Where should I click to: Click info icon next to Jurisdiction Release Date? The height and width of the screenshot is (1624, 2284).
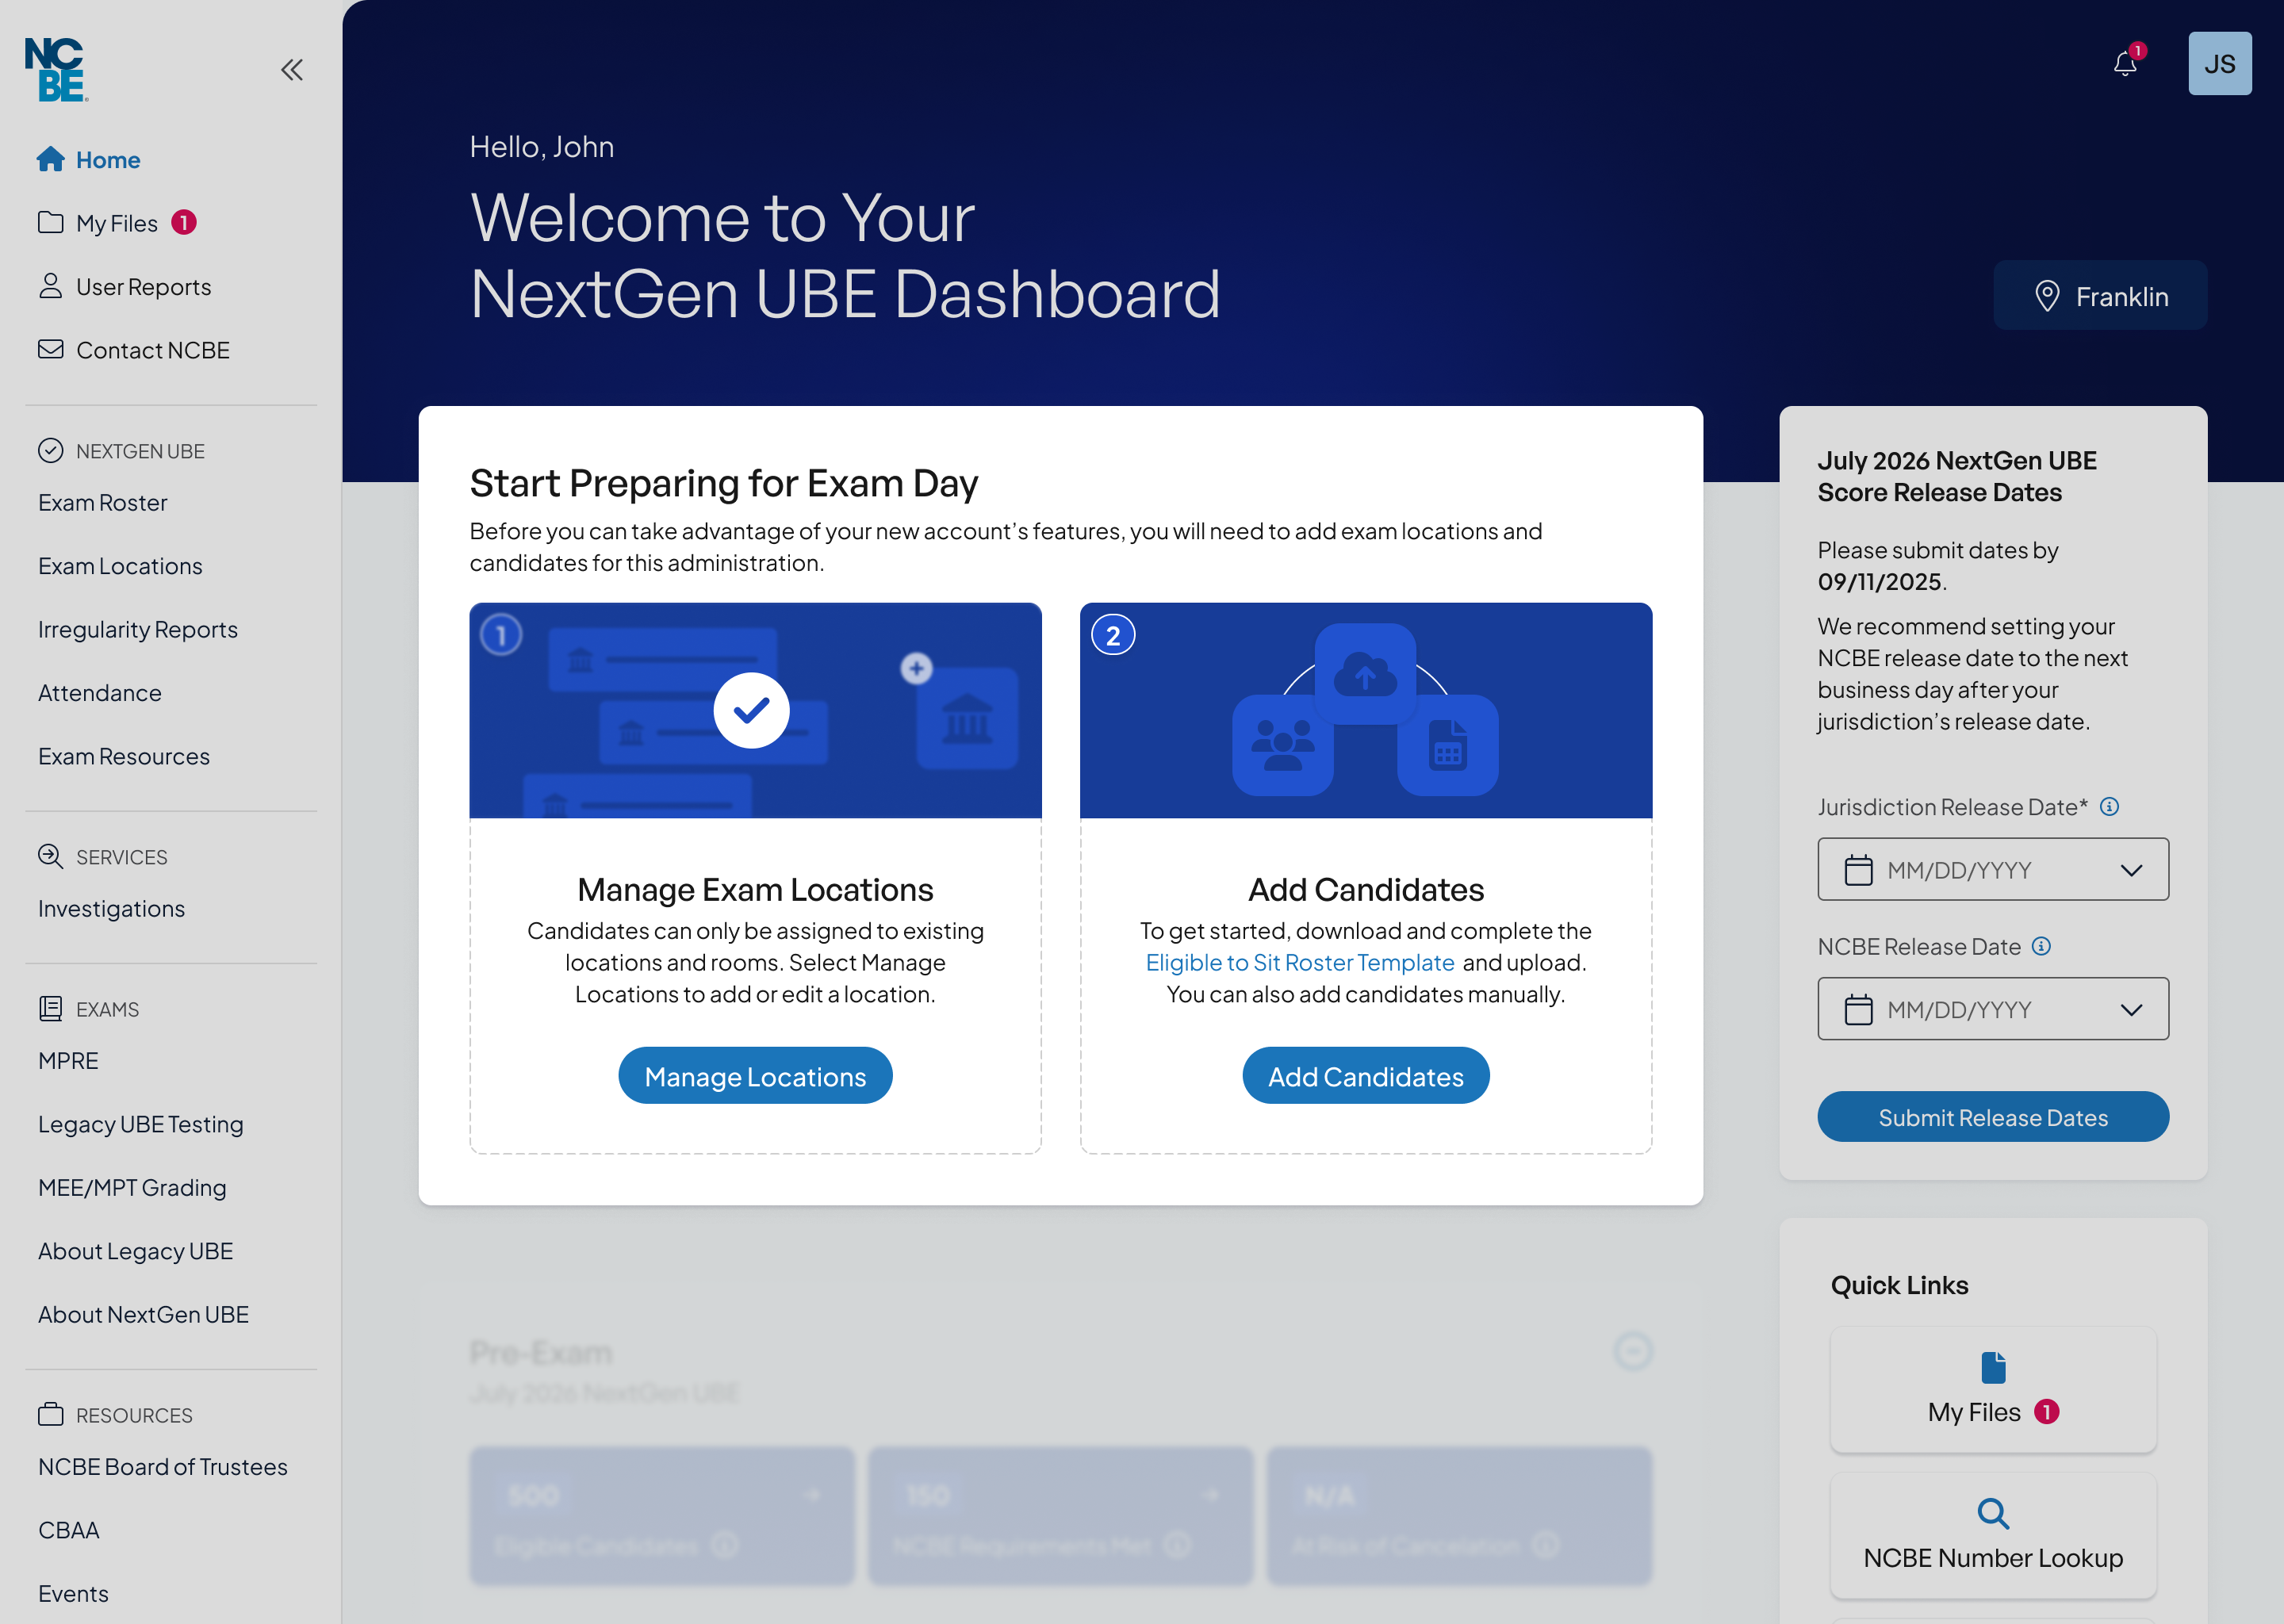(x=2109, y=807)
